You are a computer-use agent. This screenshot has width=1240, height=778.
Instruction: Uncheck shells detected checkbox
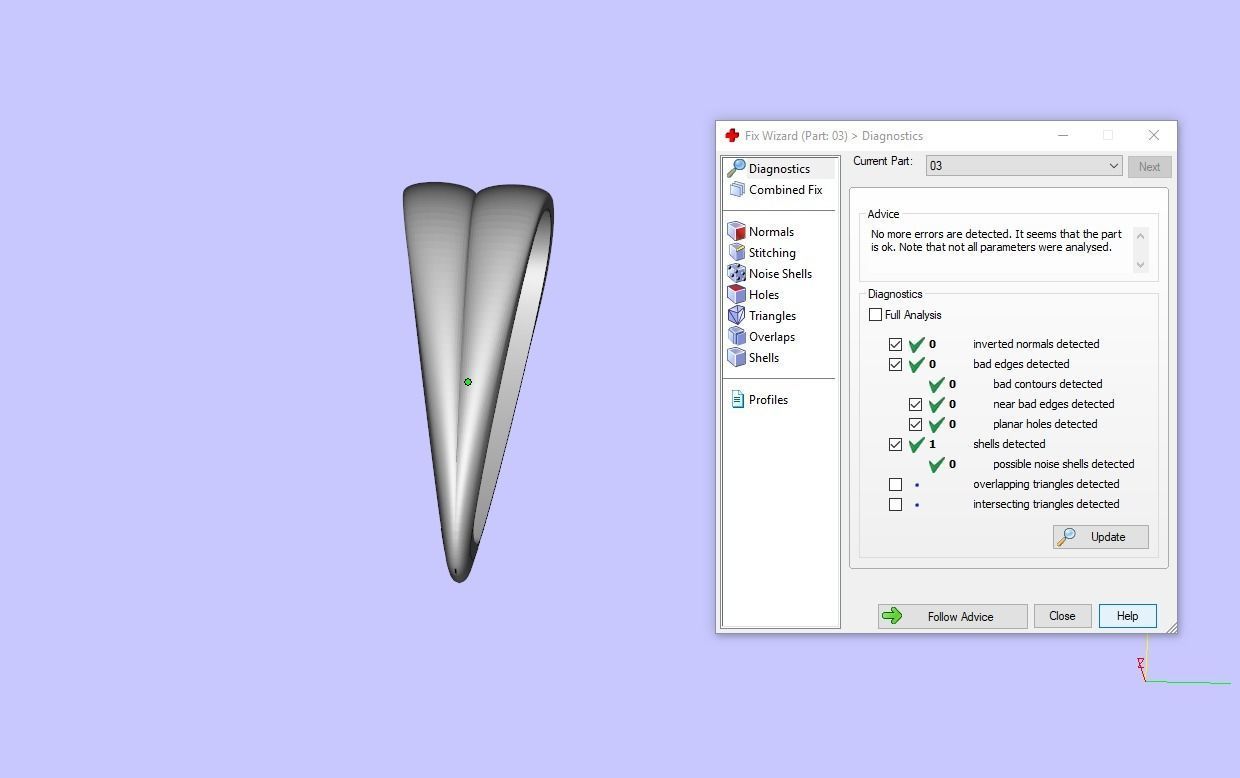pos(895,444)
